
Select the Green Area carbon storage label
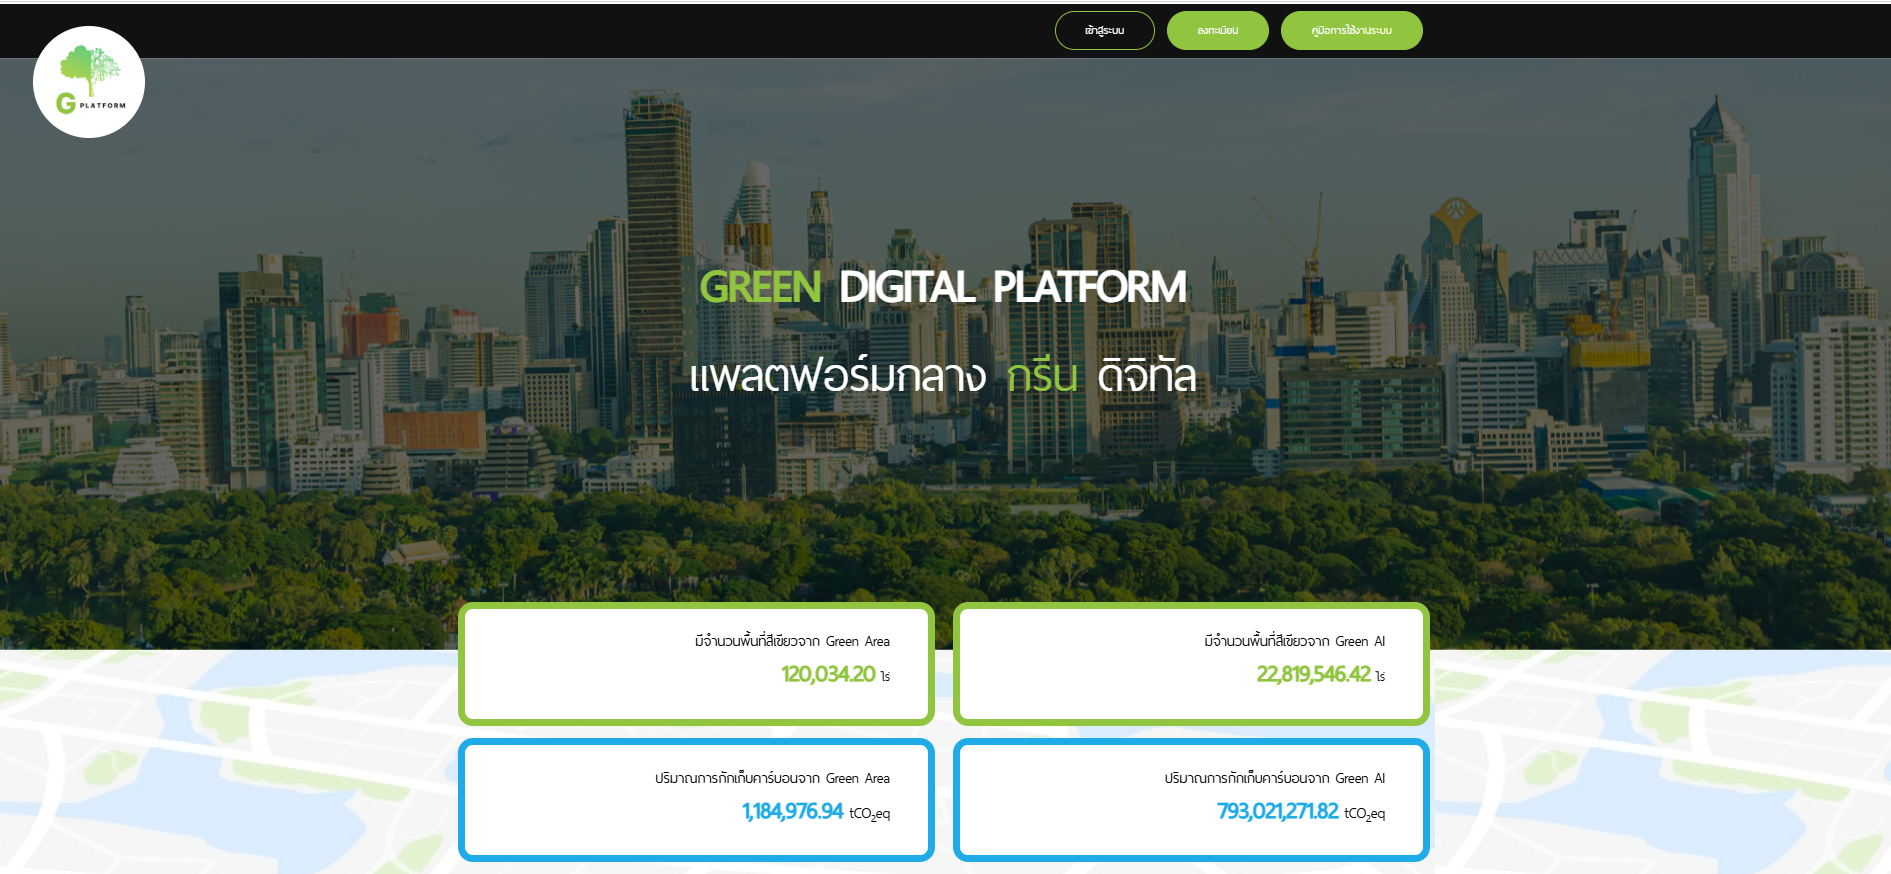click(x=772, y=778)
